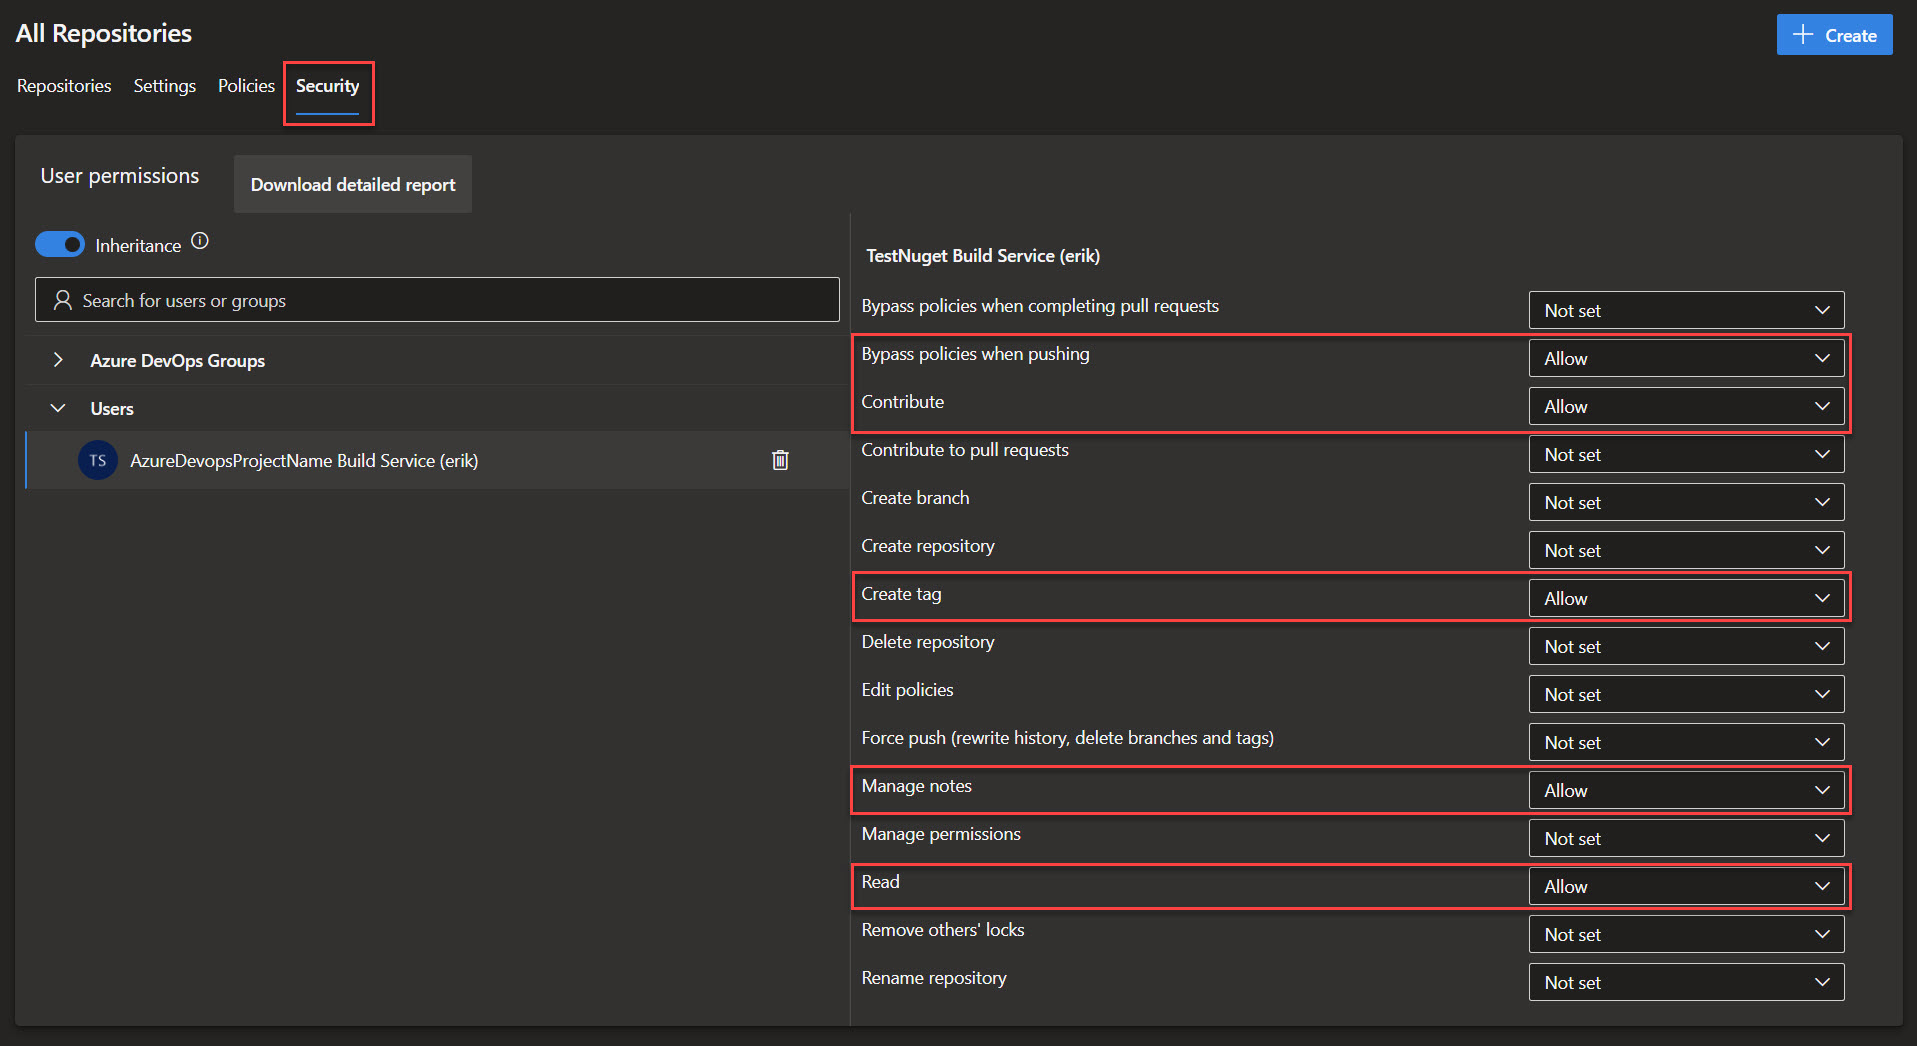Open the Create branch permission dropdown
Screen dimensions: 1917x1046
(1686, 502)
